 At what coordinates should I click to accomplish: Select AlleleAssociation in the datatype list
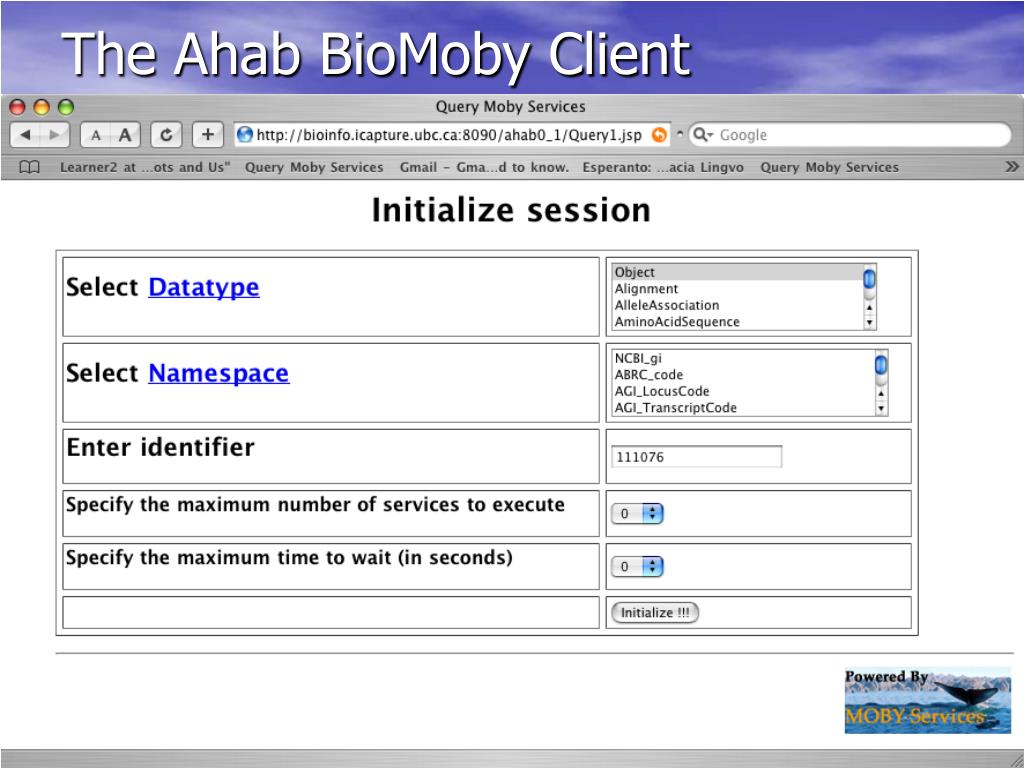[x=737, y=305]
